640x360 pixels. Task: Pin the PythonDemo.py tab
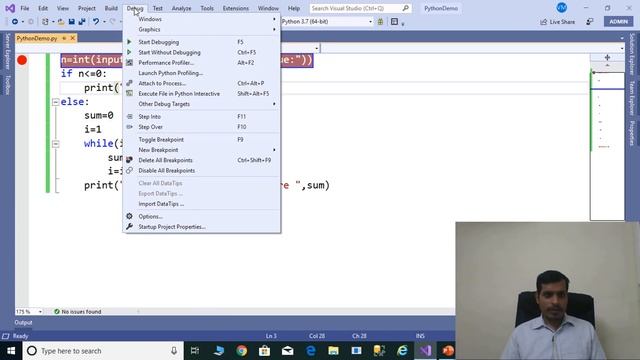coord(64,38)
